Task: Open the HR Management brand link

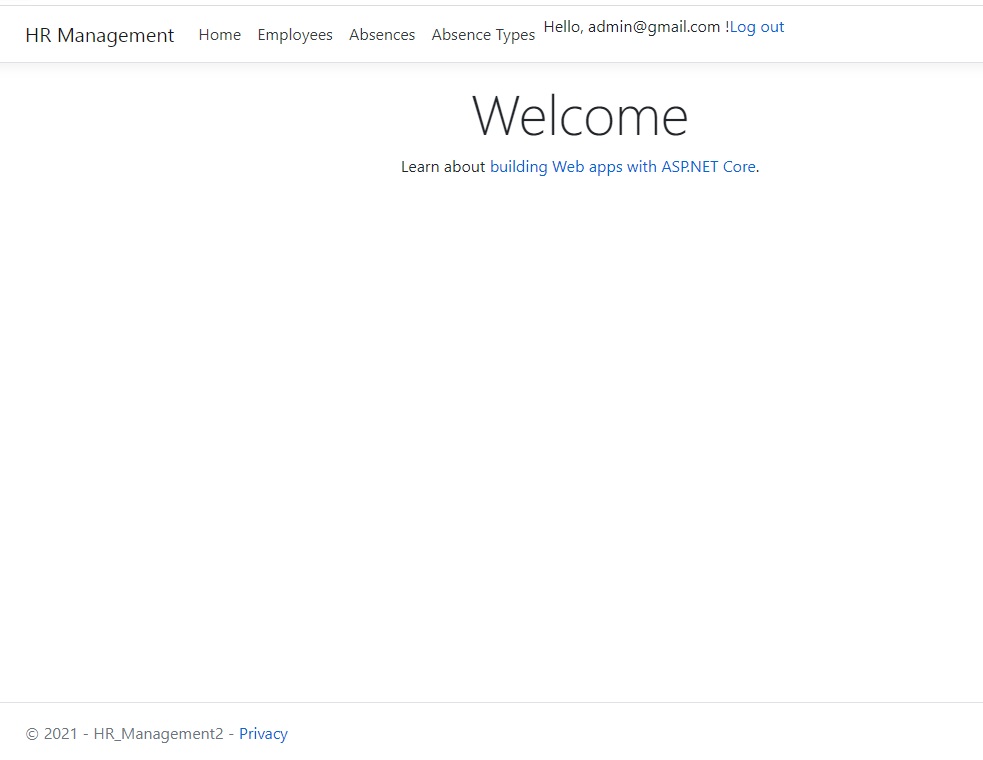Action: point(100,35)
